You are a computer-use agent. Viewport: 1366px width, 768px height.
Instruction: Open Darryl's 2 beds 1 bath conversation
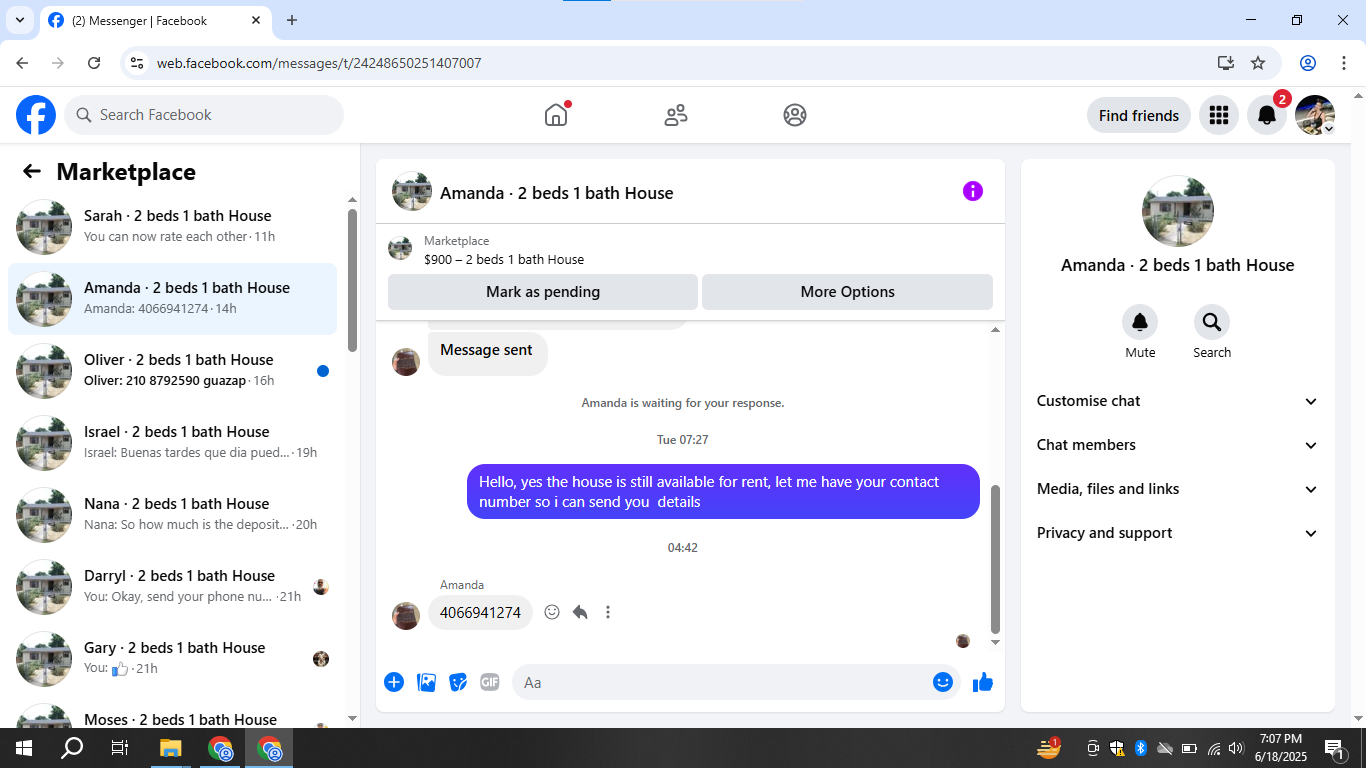click(x=172, y=587)
